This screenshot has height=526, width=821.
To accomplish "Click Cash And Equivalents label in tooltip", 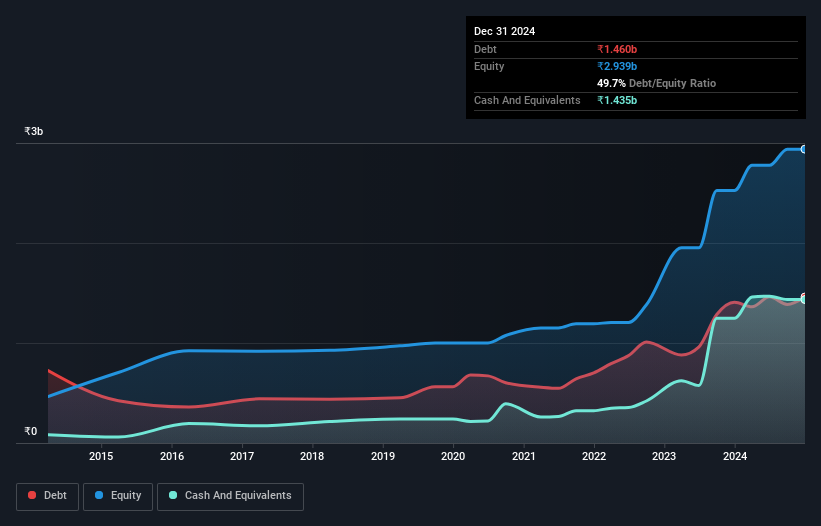I will pos(527,100).
